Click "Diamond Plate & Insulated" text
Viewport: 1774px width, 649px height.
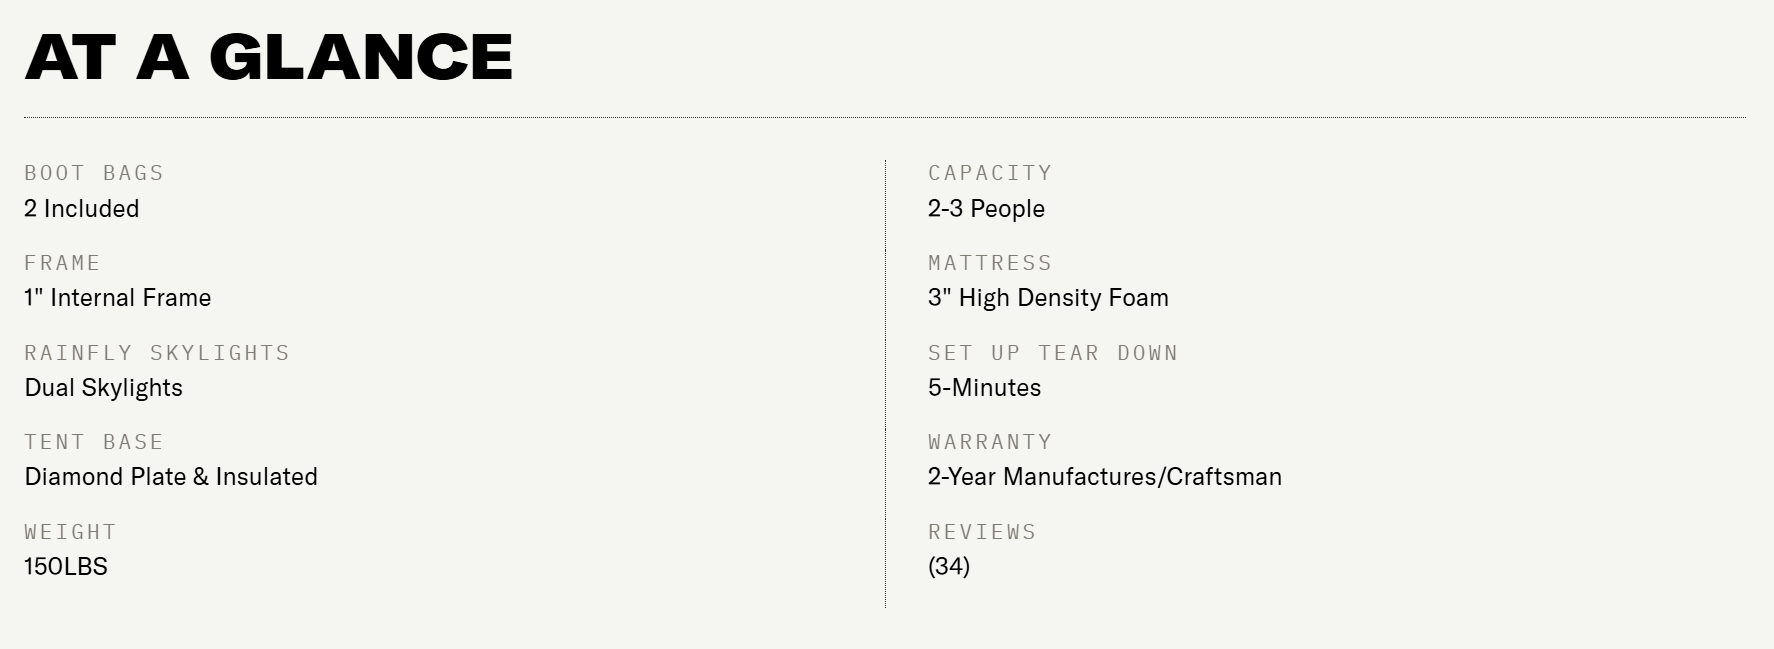[x=171, y=477]
